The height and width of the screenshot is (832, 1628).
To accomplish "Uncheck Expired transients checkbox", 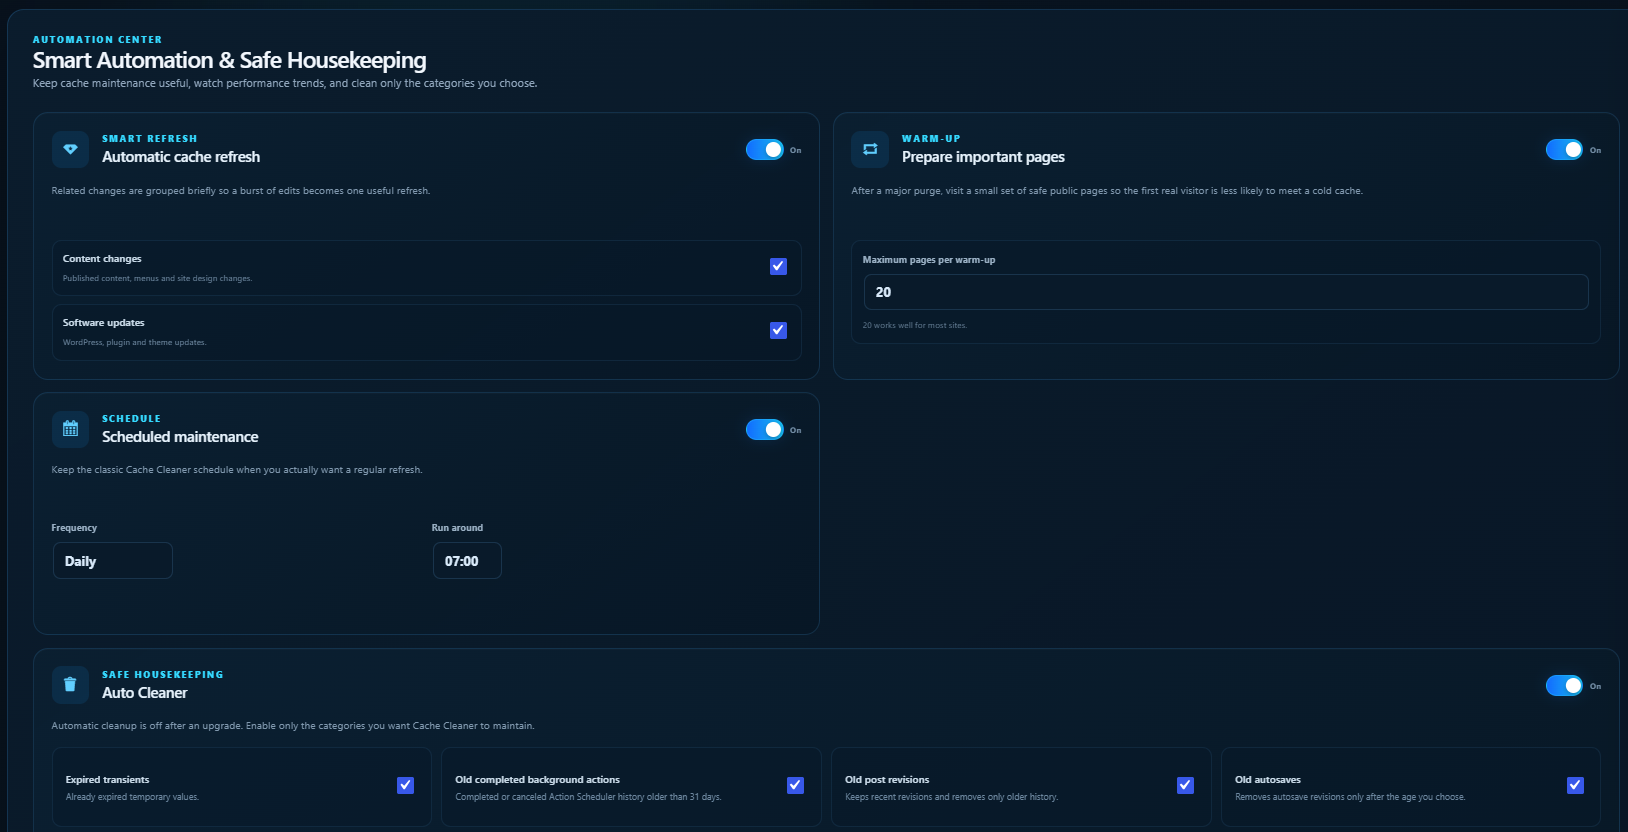I will (405, 785).
